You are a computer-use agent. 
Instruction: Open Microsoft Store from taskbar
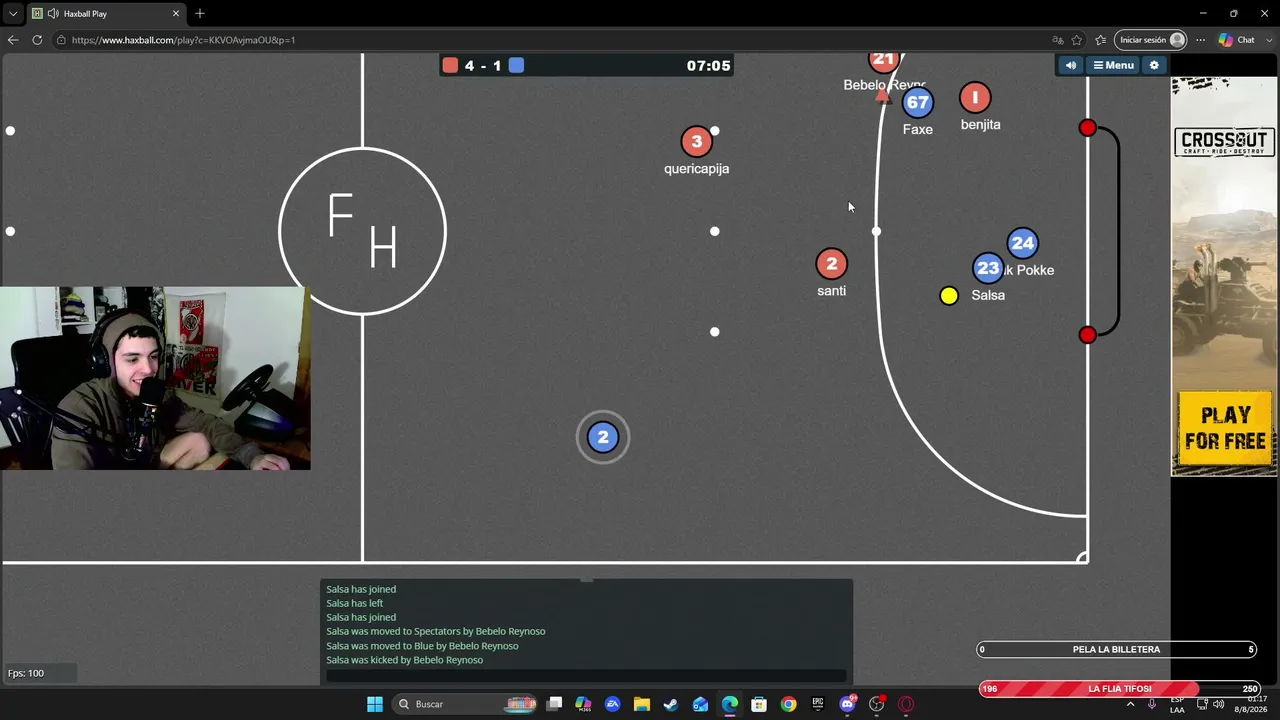759,704
